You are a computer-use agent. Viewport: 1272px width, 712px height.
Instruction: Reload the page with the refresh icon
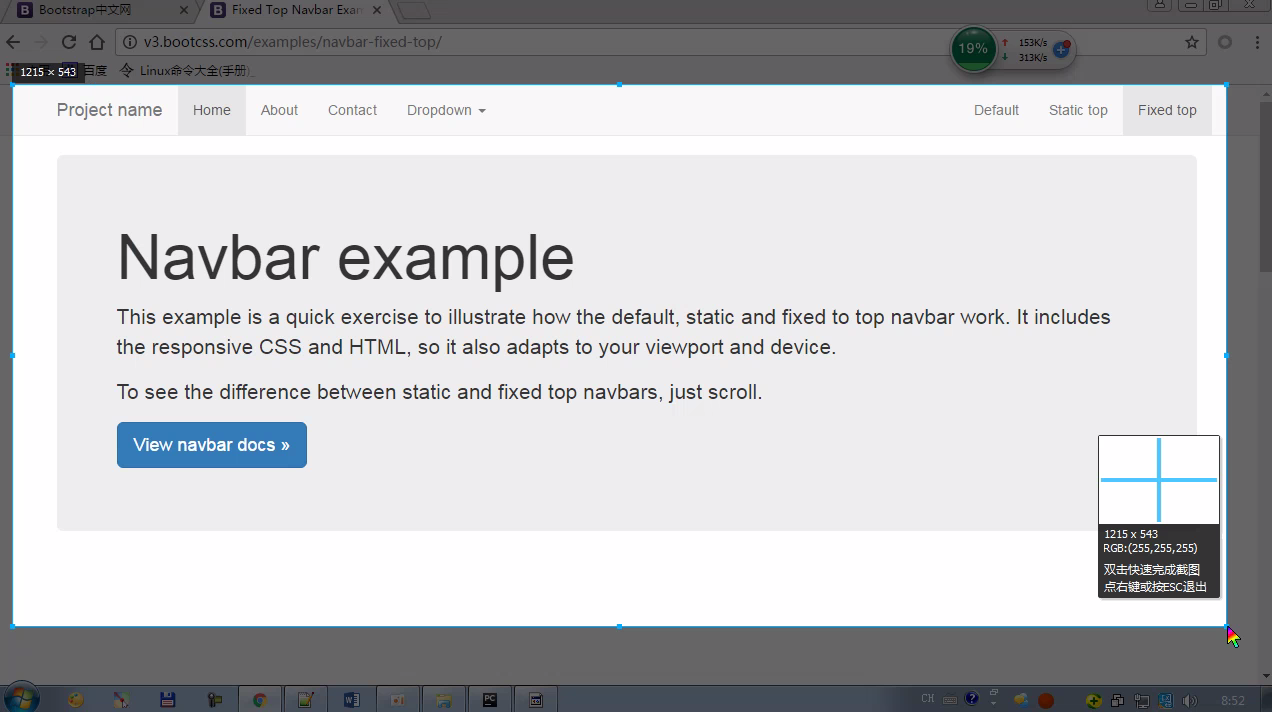tap(69, 42)
